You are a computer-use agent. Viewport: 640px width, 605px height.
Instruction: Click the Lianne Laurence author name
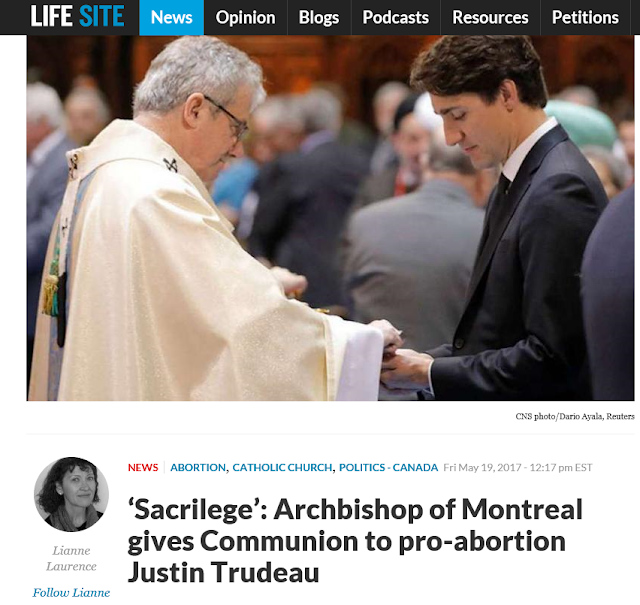coord(71,558)
